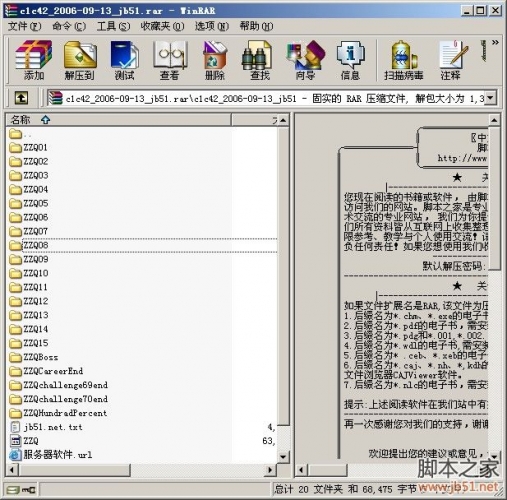507x500 pixels.
Task: Launch the Wizard (向导) icon
Action: (305, 60)
